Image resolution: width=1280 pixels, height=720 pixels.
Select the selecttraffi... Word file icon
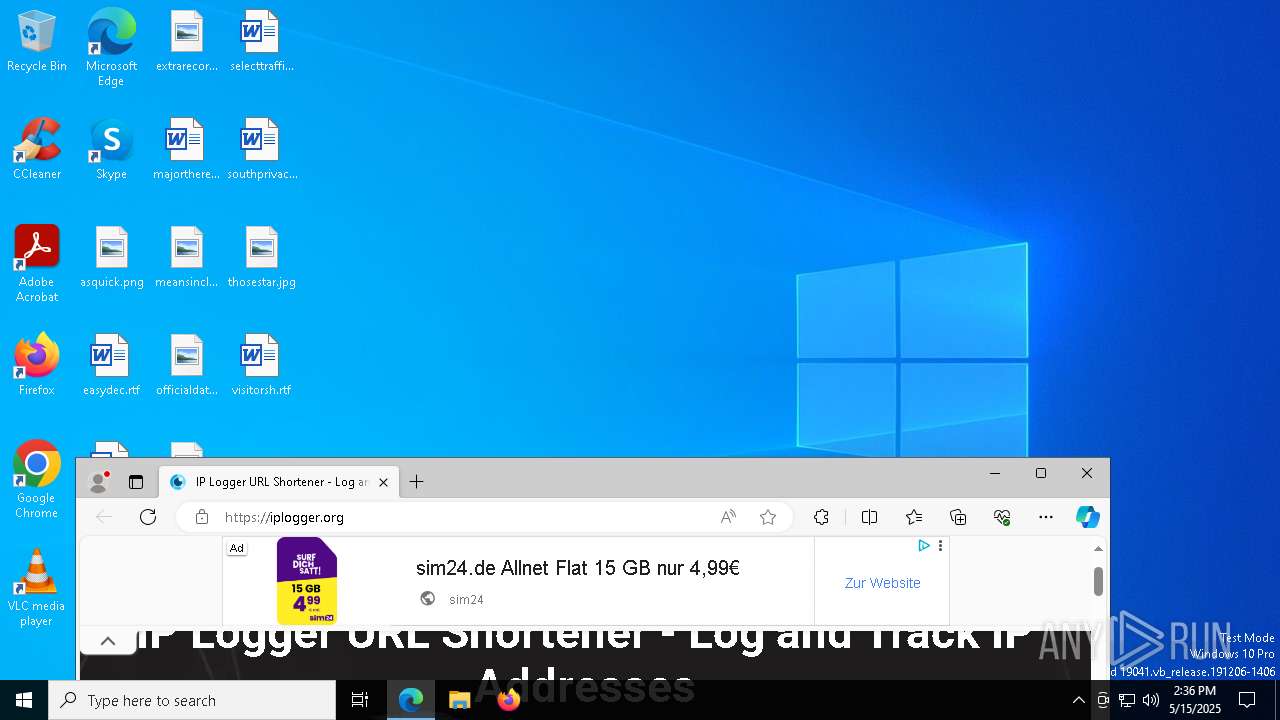tap(261, 42)
